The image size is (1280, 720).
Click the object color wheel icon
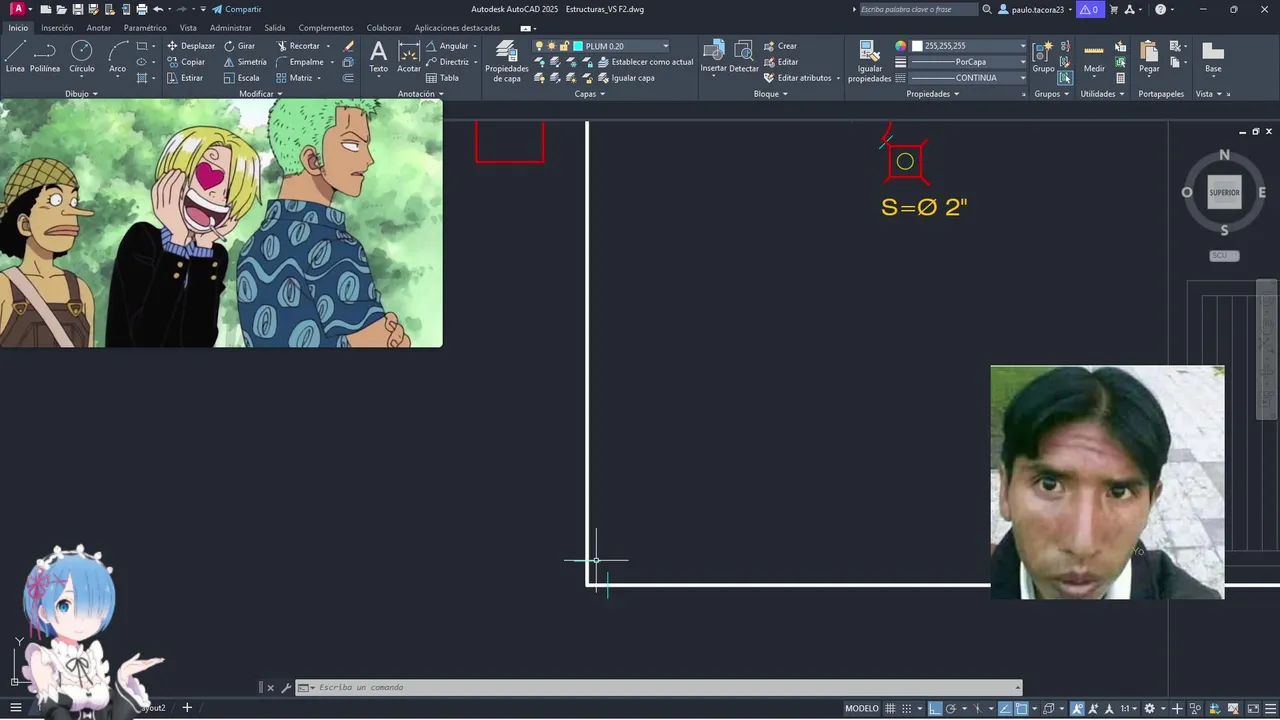(900, 46)
